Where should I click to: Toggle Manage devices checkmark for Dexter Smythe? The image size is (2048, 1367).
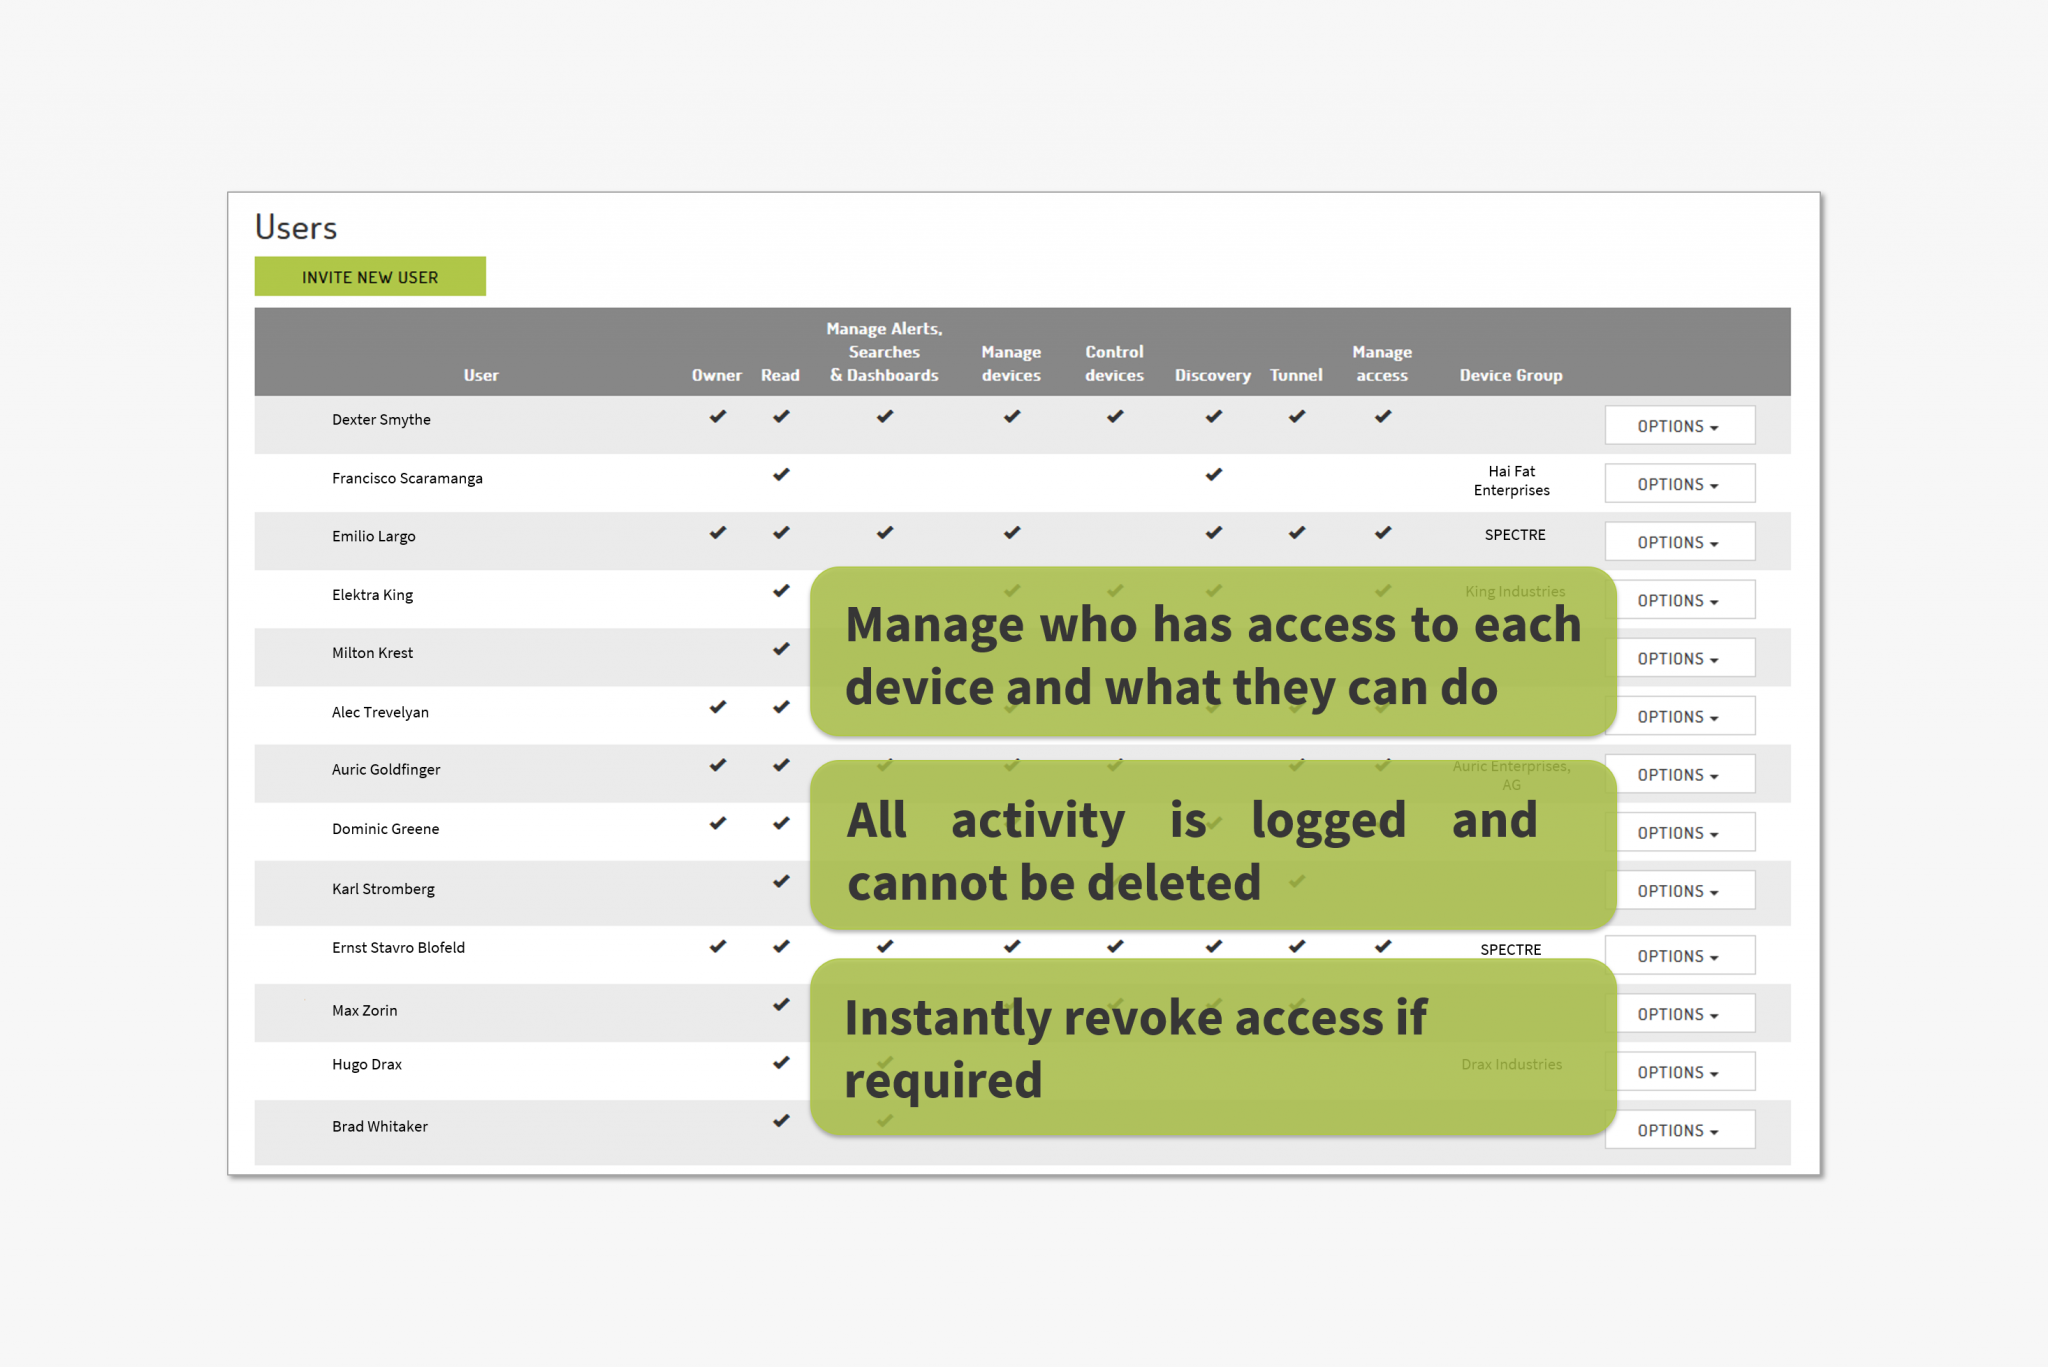point(1012,416)
